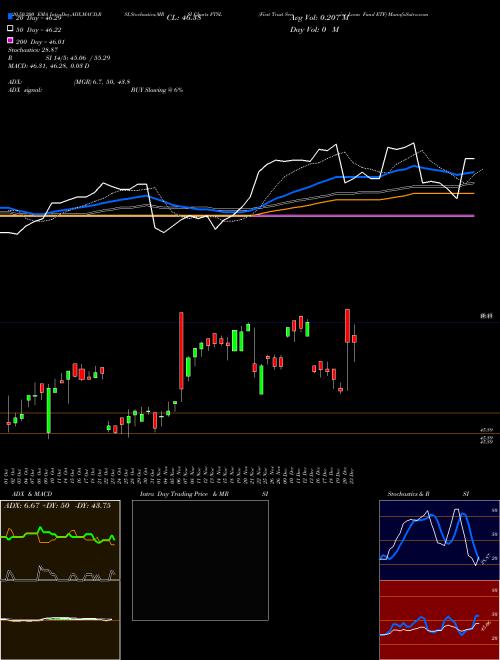Click the 'ADX & MACD' panel title

32,494
